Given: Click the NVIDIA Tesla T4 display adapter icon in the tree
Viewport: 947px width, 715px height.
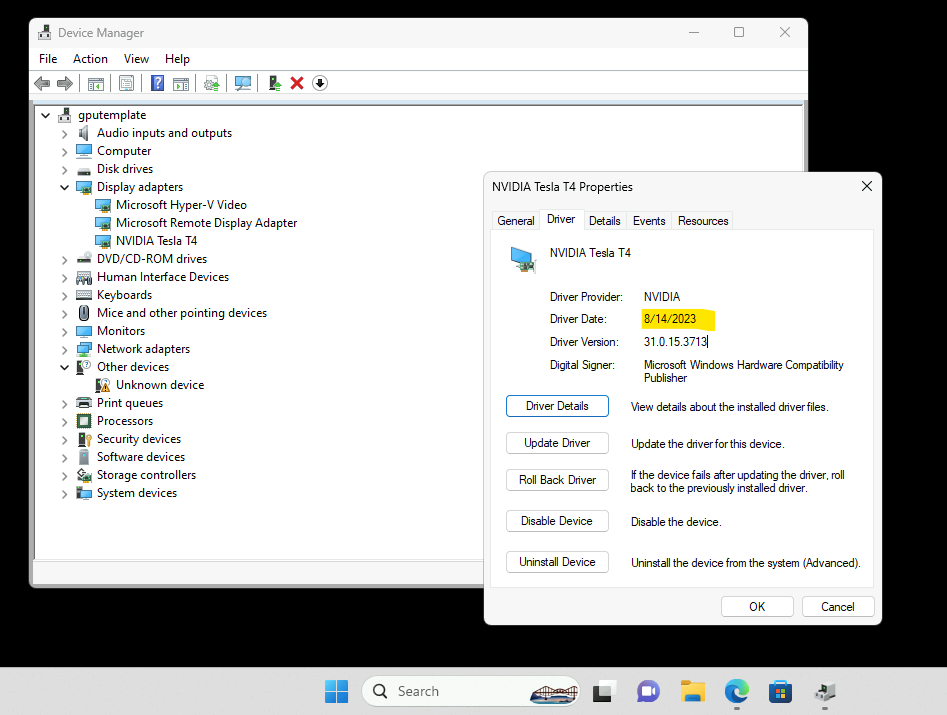Looking at the screenshot, I should (103, 241).
